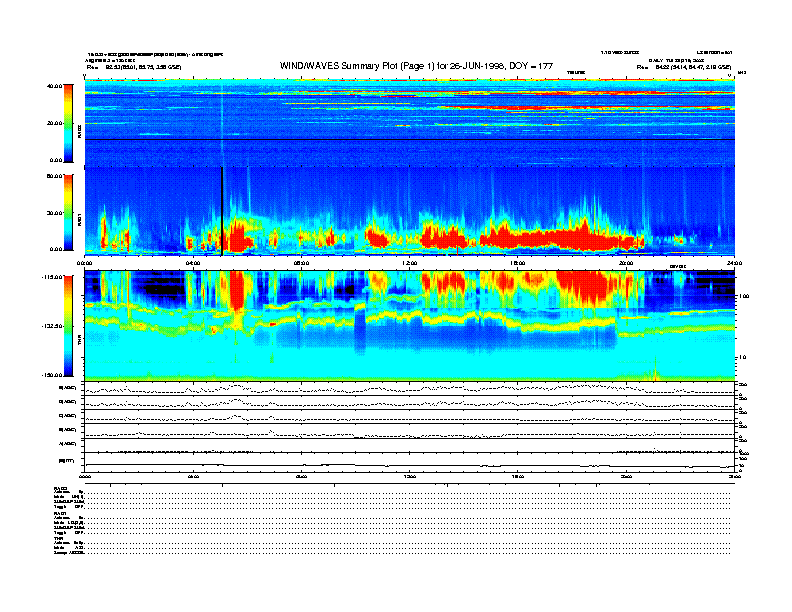Click the 24:00 label at axis end
Viewport: 792px width, 612px height.
[x=733, y=263]
